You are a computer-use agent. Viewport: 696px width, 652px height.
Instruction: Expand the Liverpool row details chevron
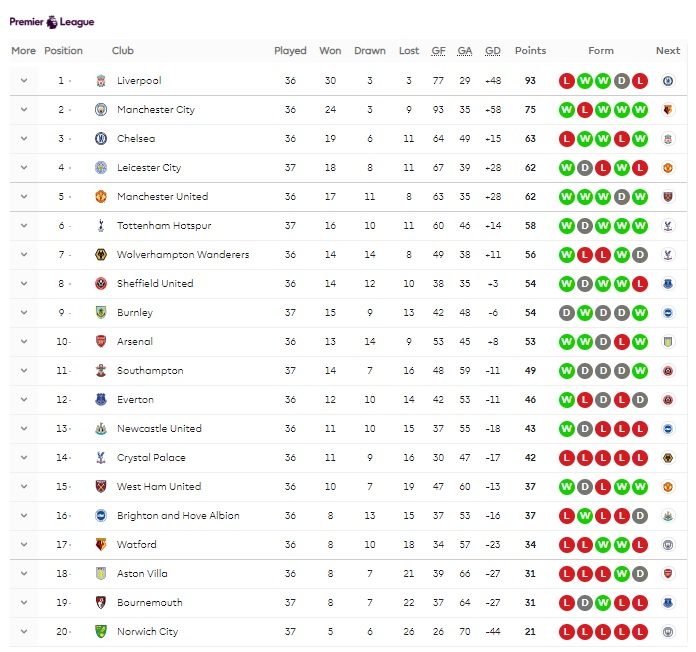coord(24,81)
